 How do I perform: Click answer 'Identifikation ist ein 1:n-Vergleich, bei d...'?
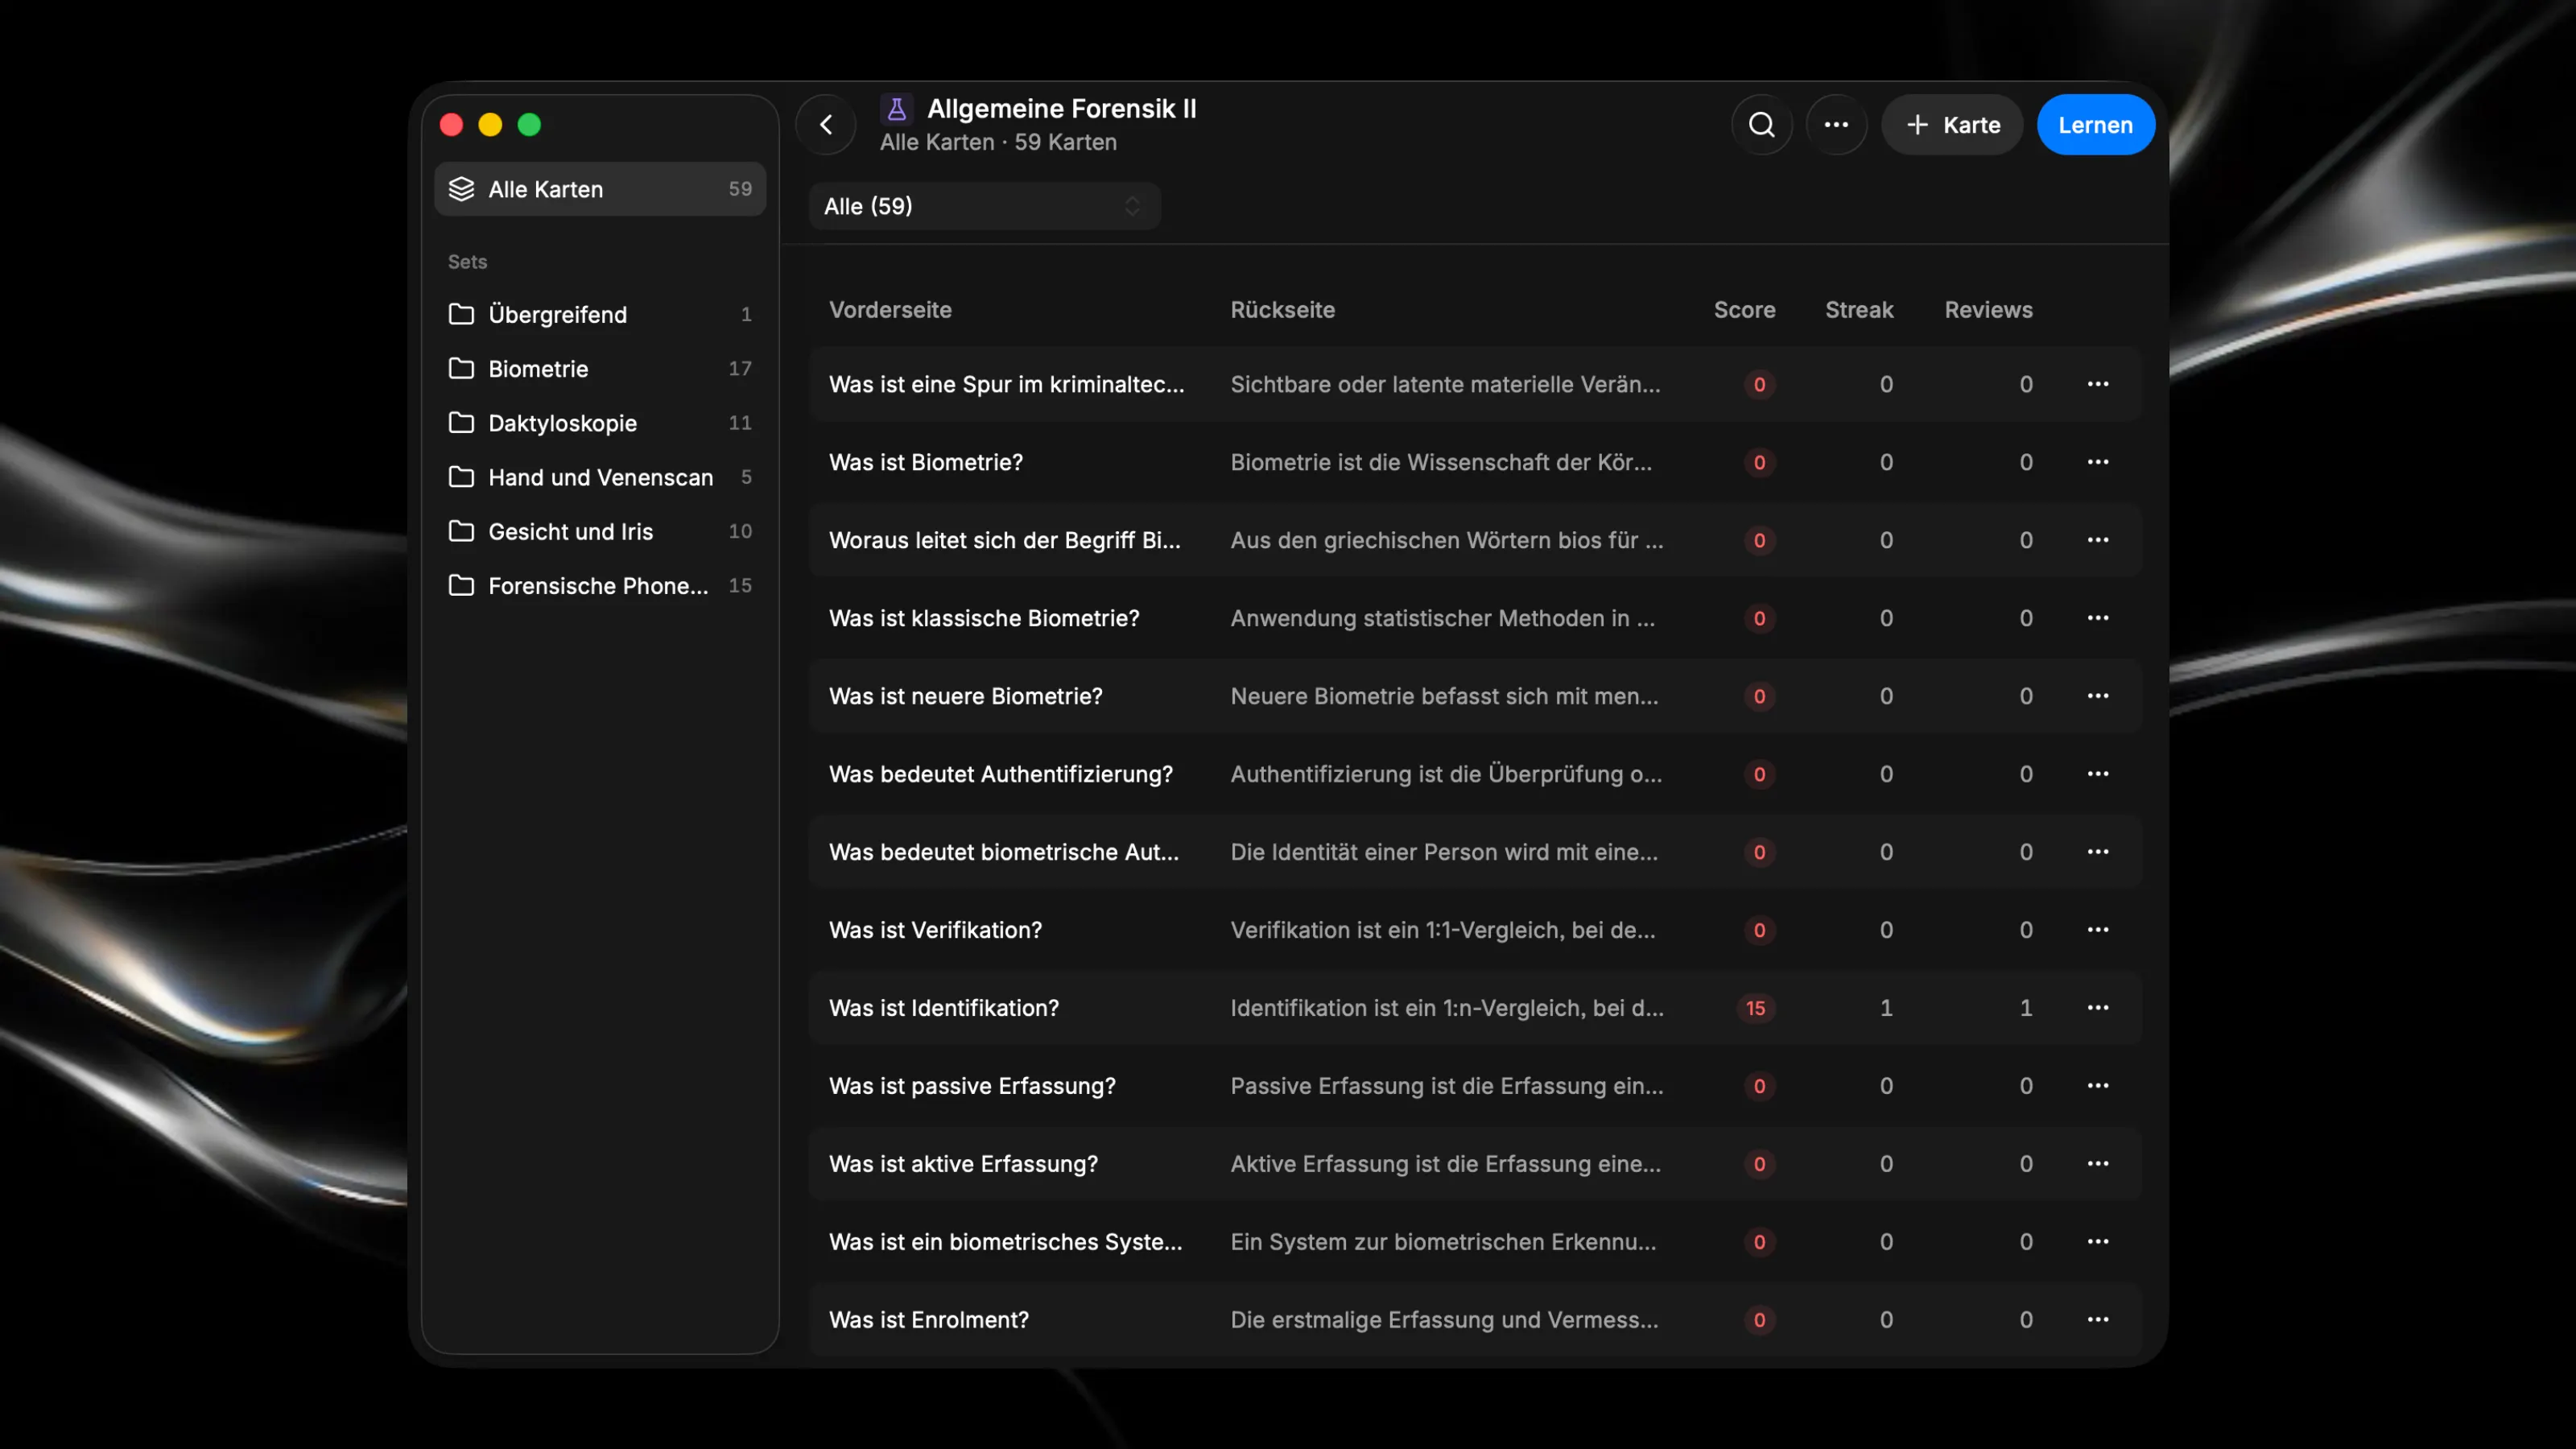(1447, 1008)
